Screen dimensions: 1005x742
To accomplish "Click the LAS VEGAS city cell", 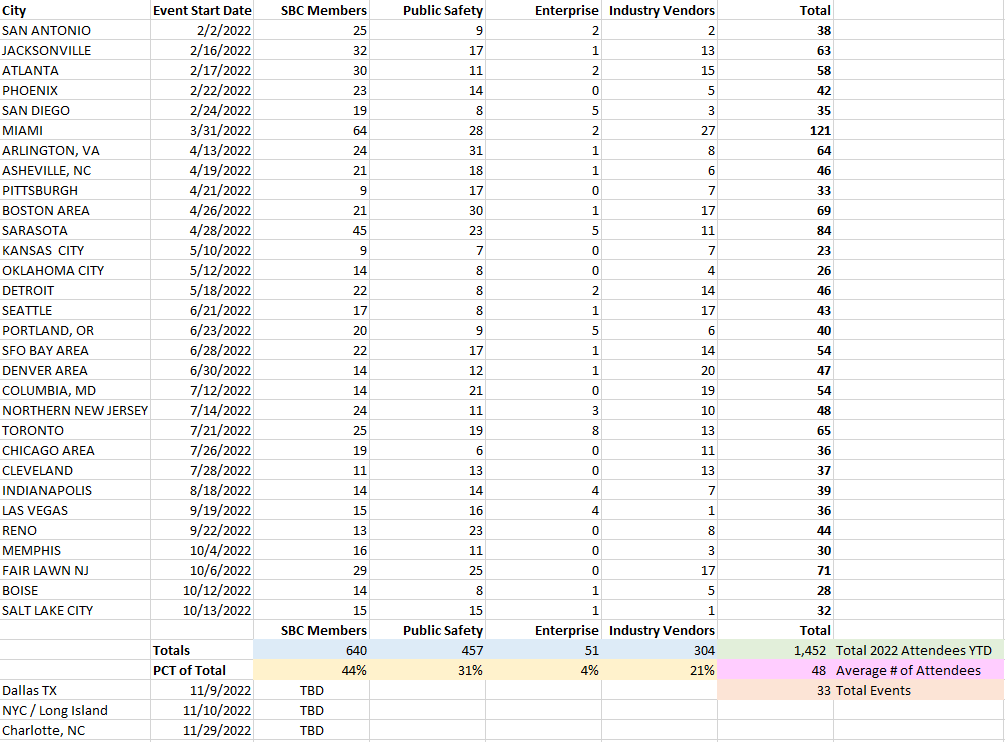I will [x=75, y=510].
